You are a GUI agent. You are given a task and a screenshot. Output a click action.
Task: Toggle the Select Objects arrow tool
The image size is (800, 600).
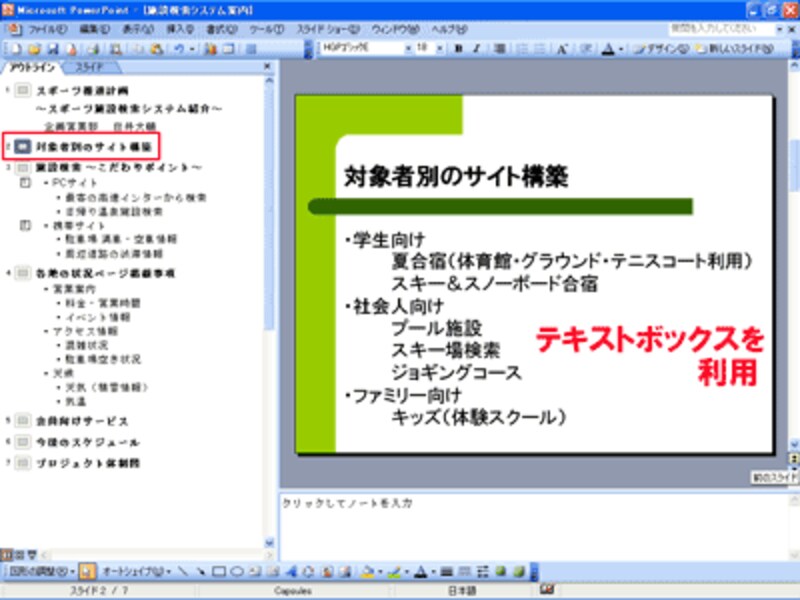[87, 571]
